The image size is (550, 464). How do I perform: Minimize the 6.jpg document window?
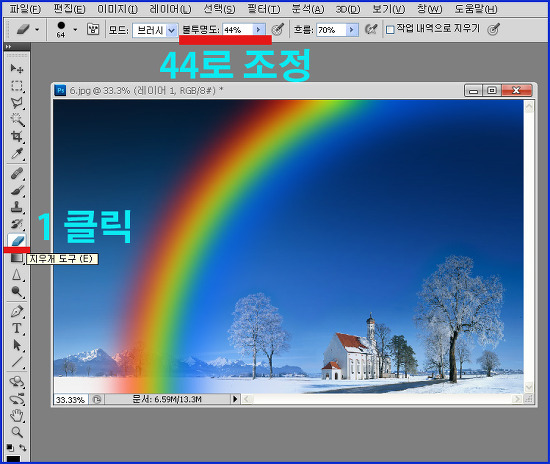coord(474,90)
